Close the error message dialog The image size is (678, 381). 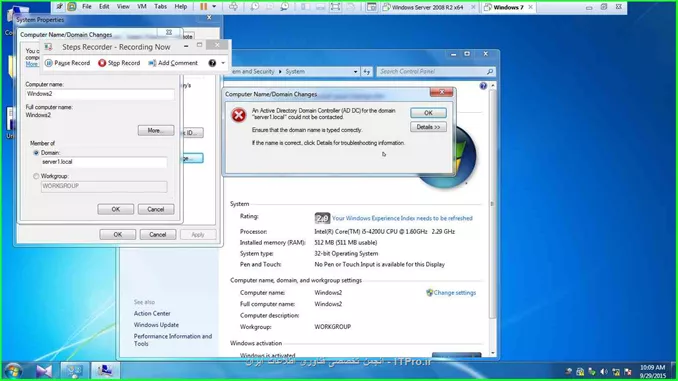(x=441, y=92)
